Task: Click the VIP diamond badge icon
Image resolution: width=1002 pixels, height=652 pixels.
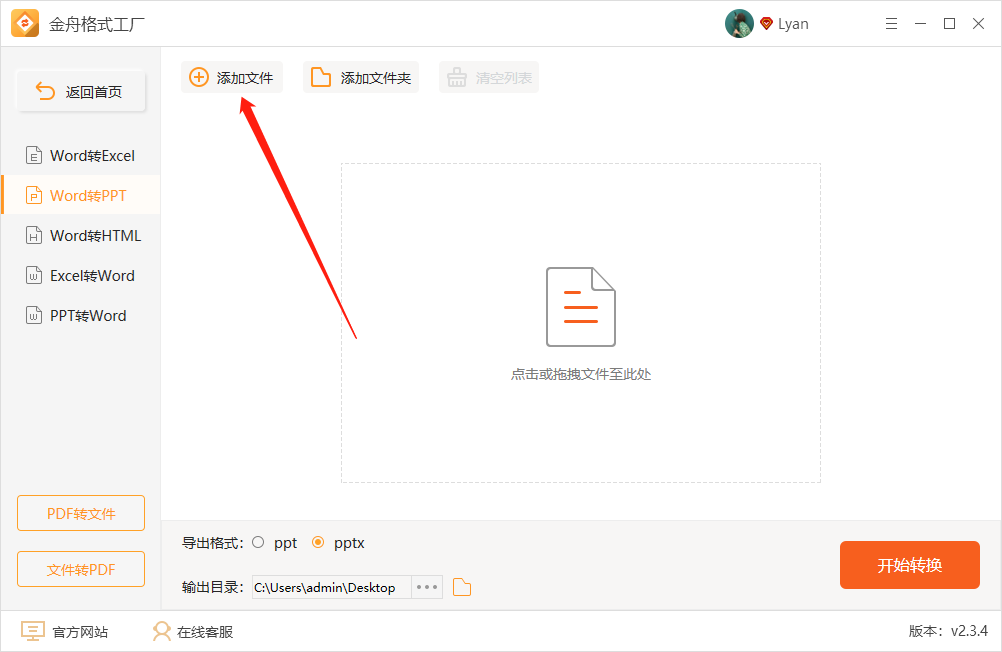Action: [766, 24]
